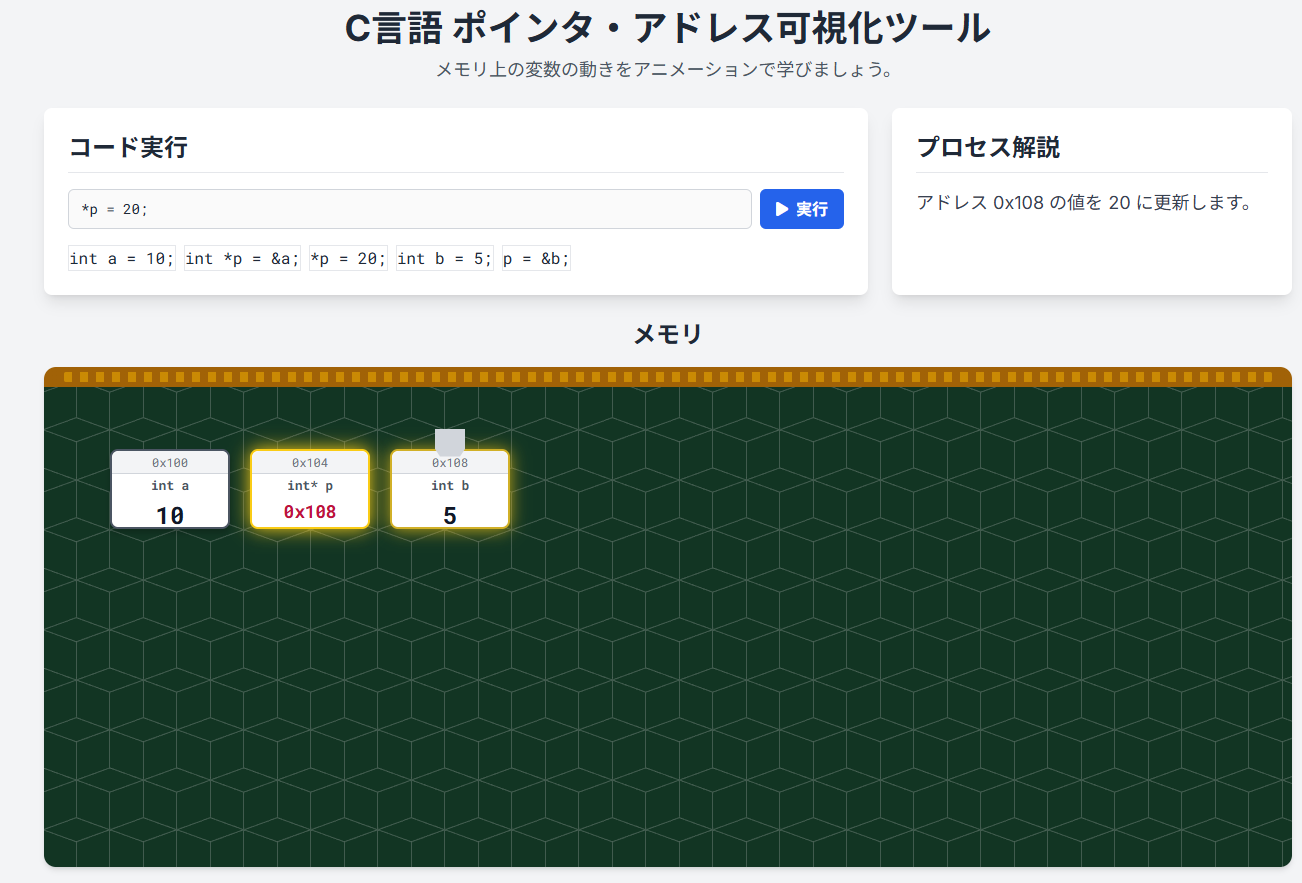Click the 実行 run button
The width and height of the screenshot is (1302, 883).
click(802, 209)
